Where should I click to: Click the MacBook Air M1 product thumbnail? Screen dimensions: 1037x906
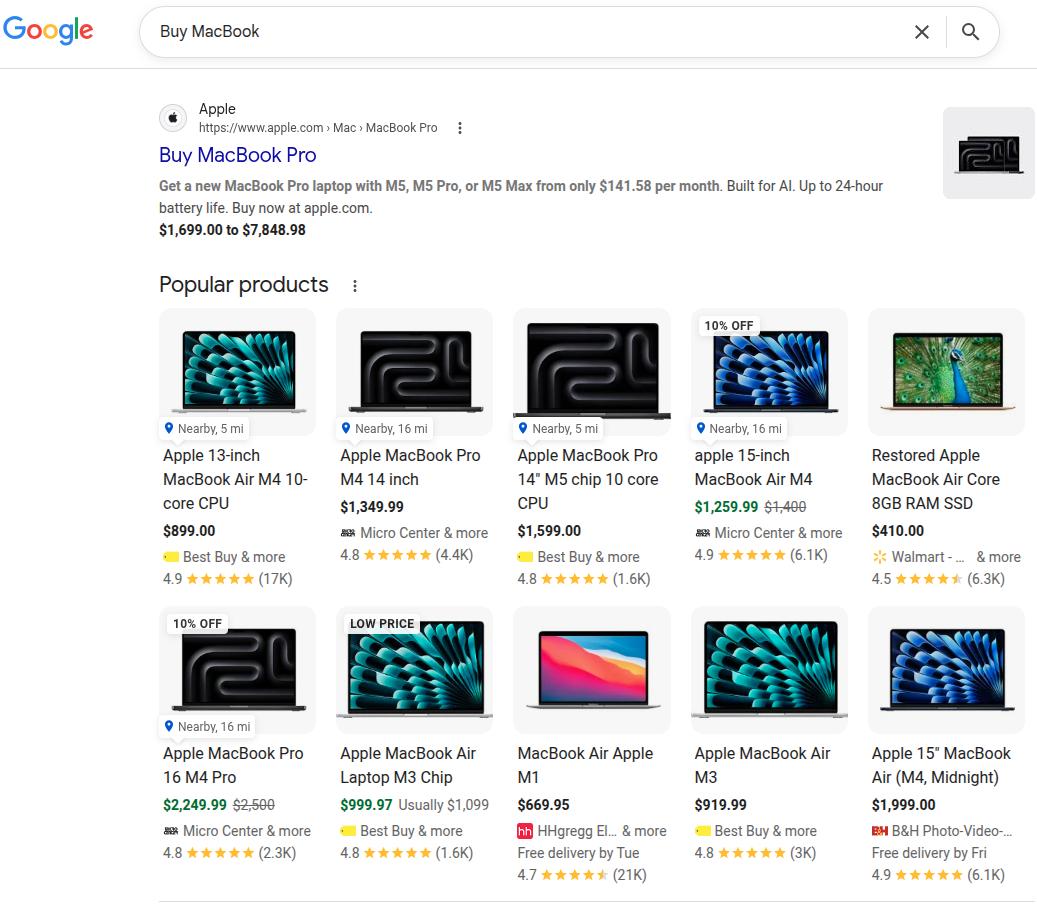[x=591, y=670]
